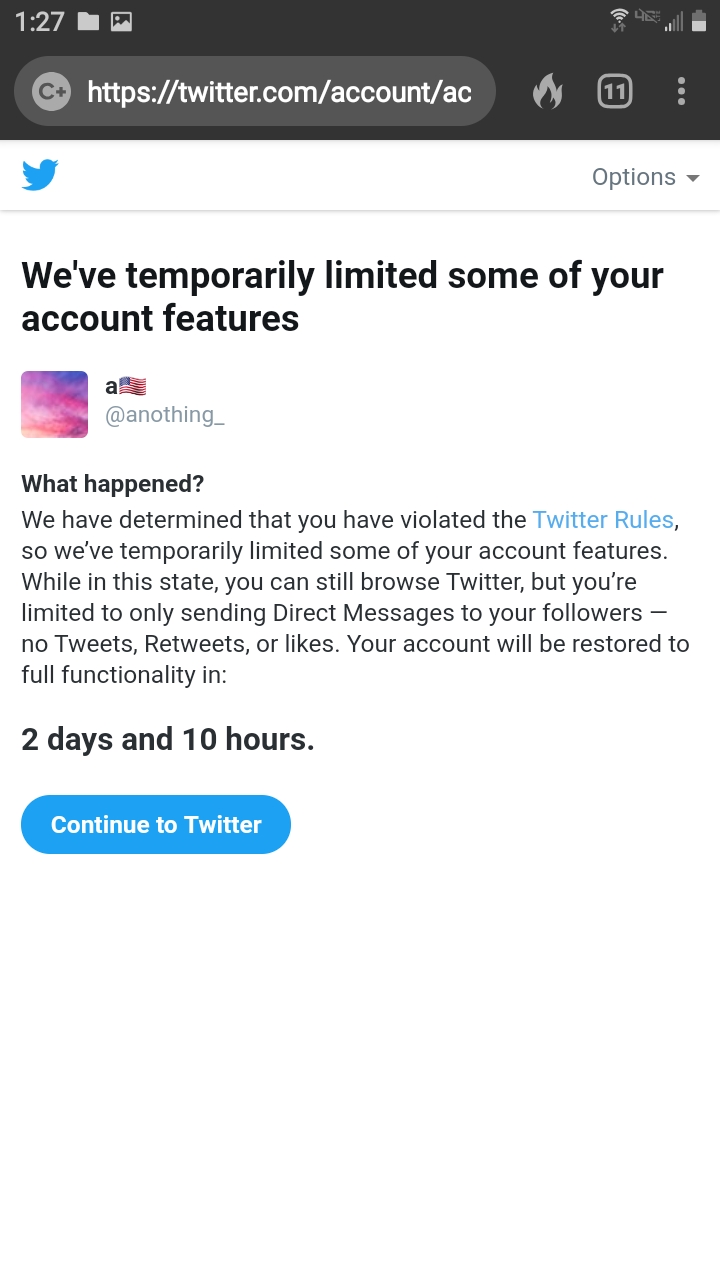Click the twitter.com address bar field
Screen dimensions: 720x1280
(x=279, y=92)
